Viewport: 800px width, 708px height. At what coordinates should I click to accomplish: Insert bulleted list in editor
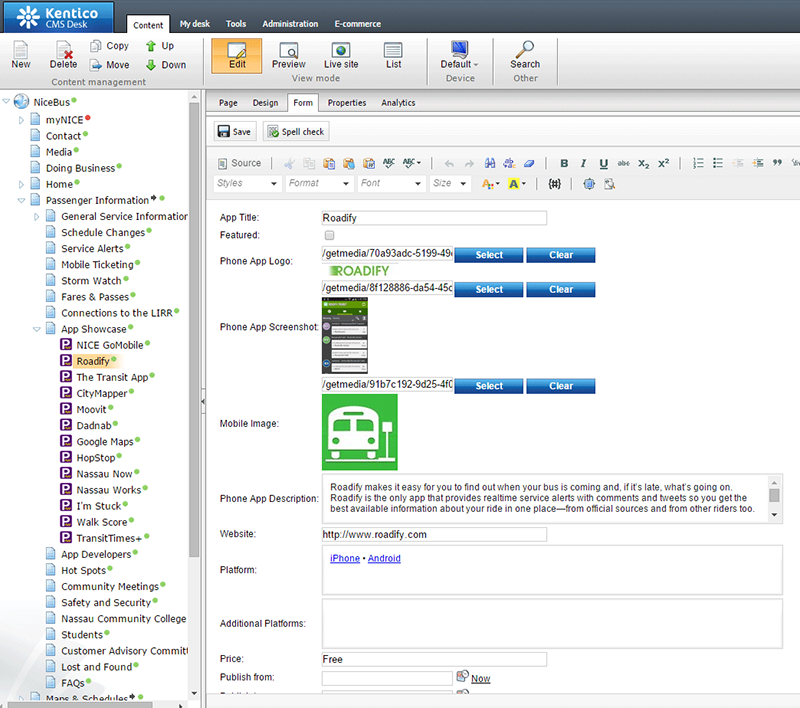tap(718, 163)
